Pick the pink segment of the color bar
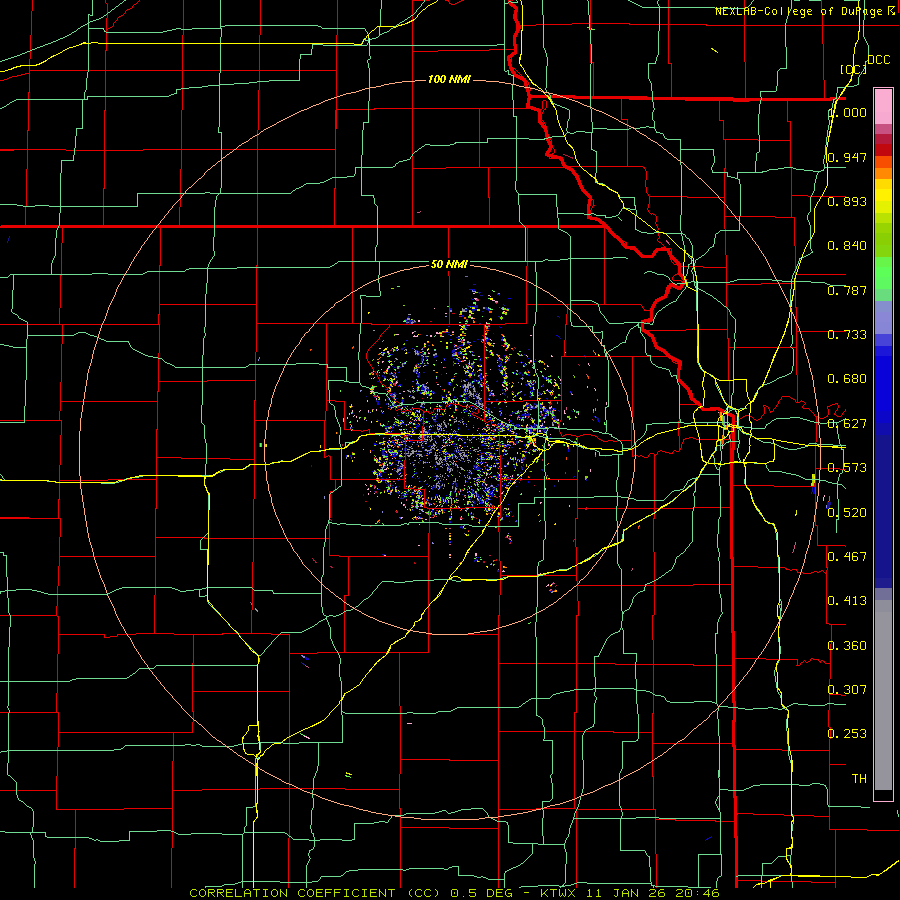900x900 pixels. (x=883, y=106)
